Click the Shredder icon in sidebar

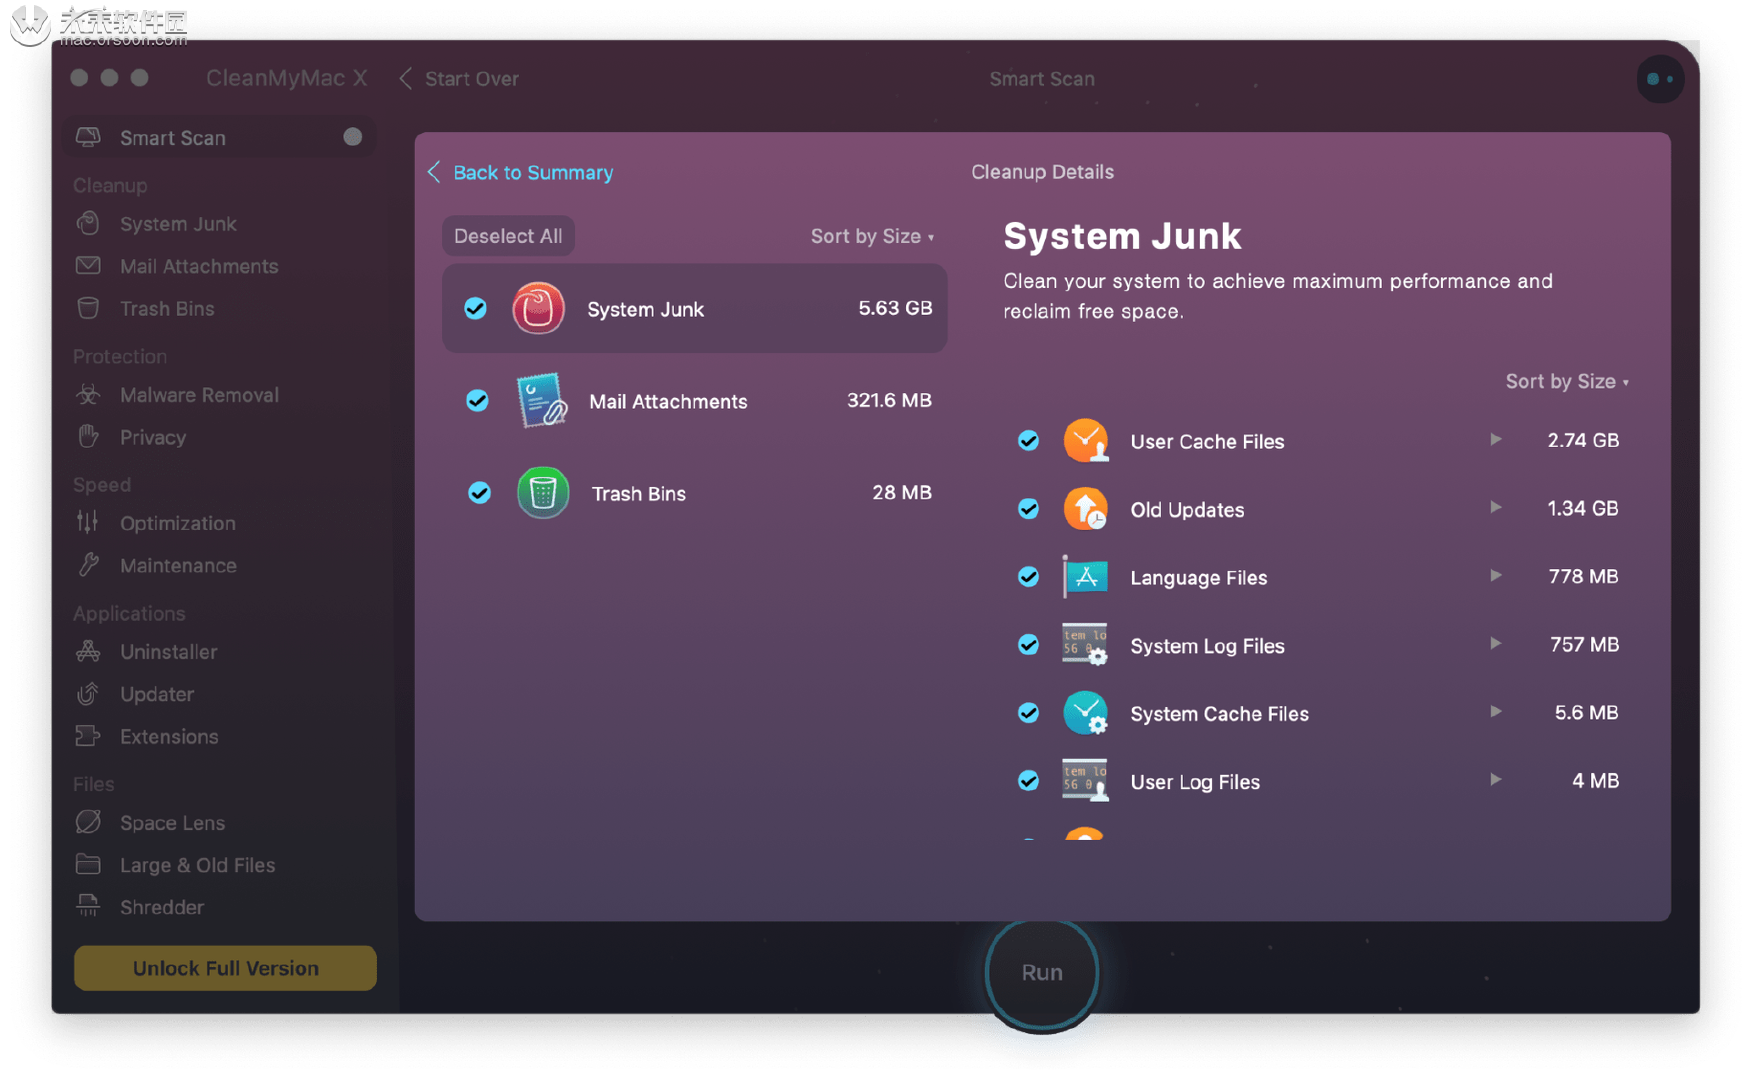[x=88, y=906]
